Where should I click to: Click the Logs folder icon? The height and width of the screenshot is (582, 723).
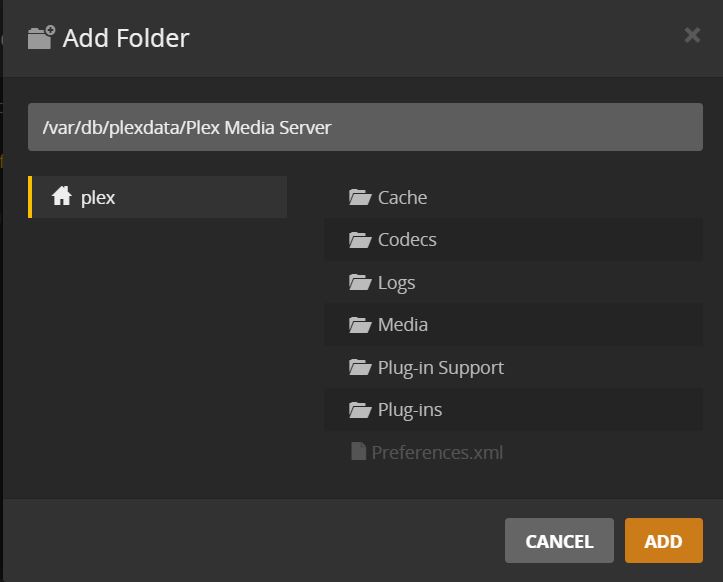coord(360,282)
